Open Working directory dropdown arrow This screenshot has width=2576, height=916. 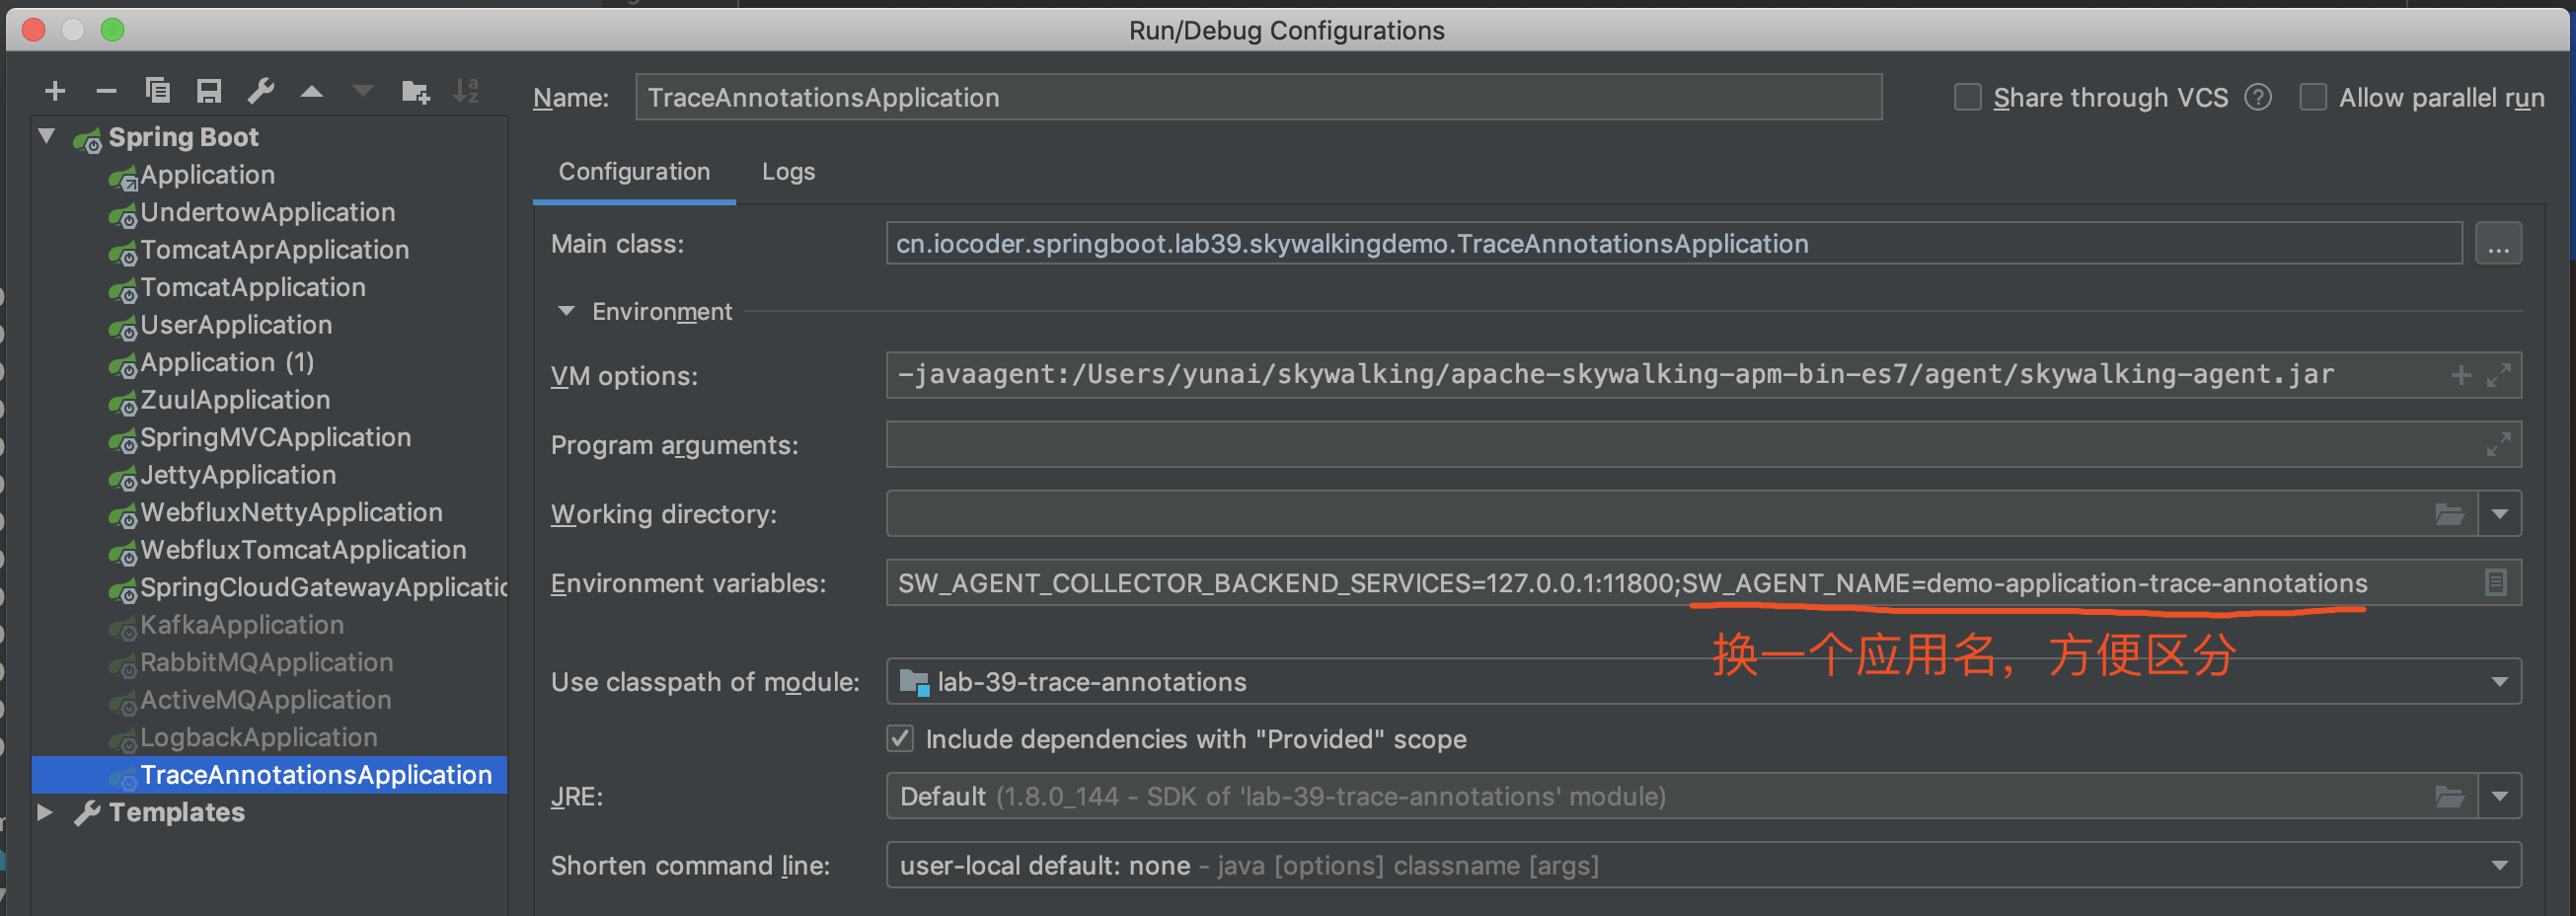click(2499, 514)
